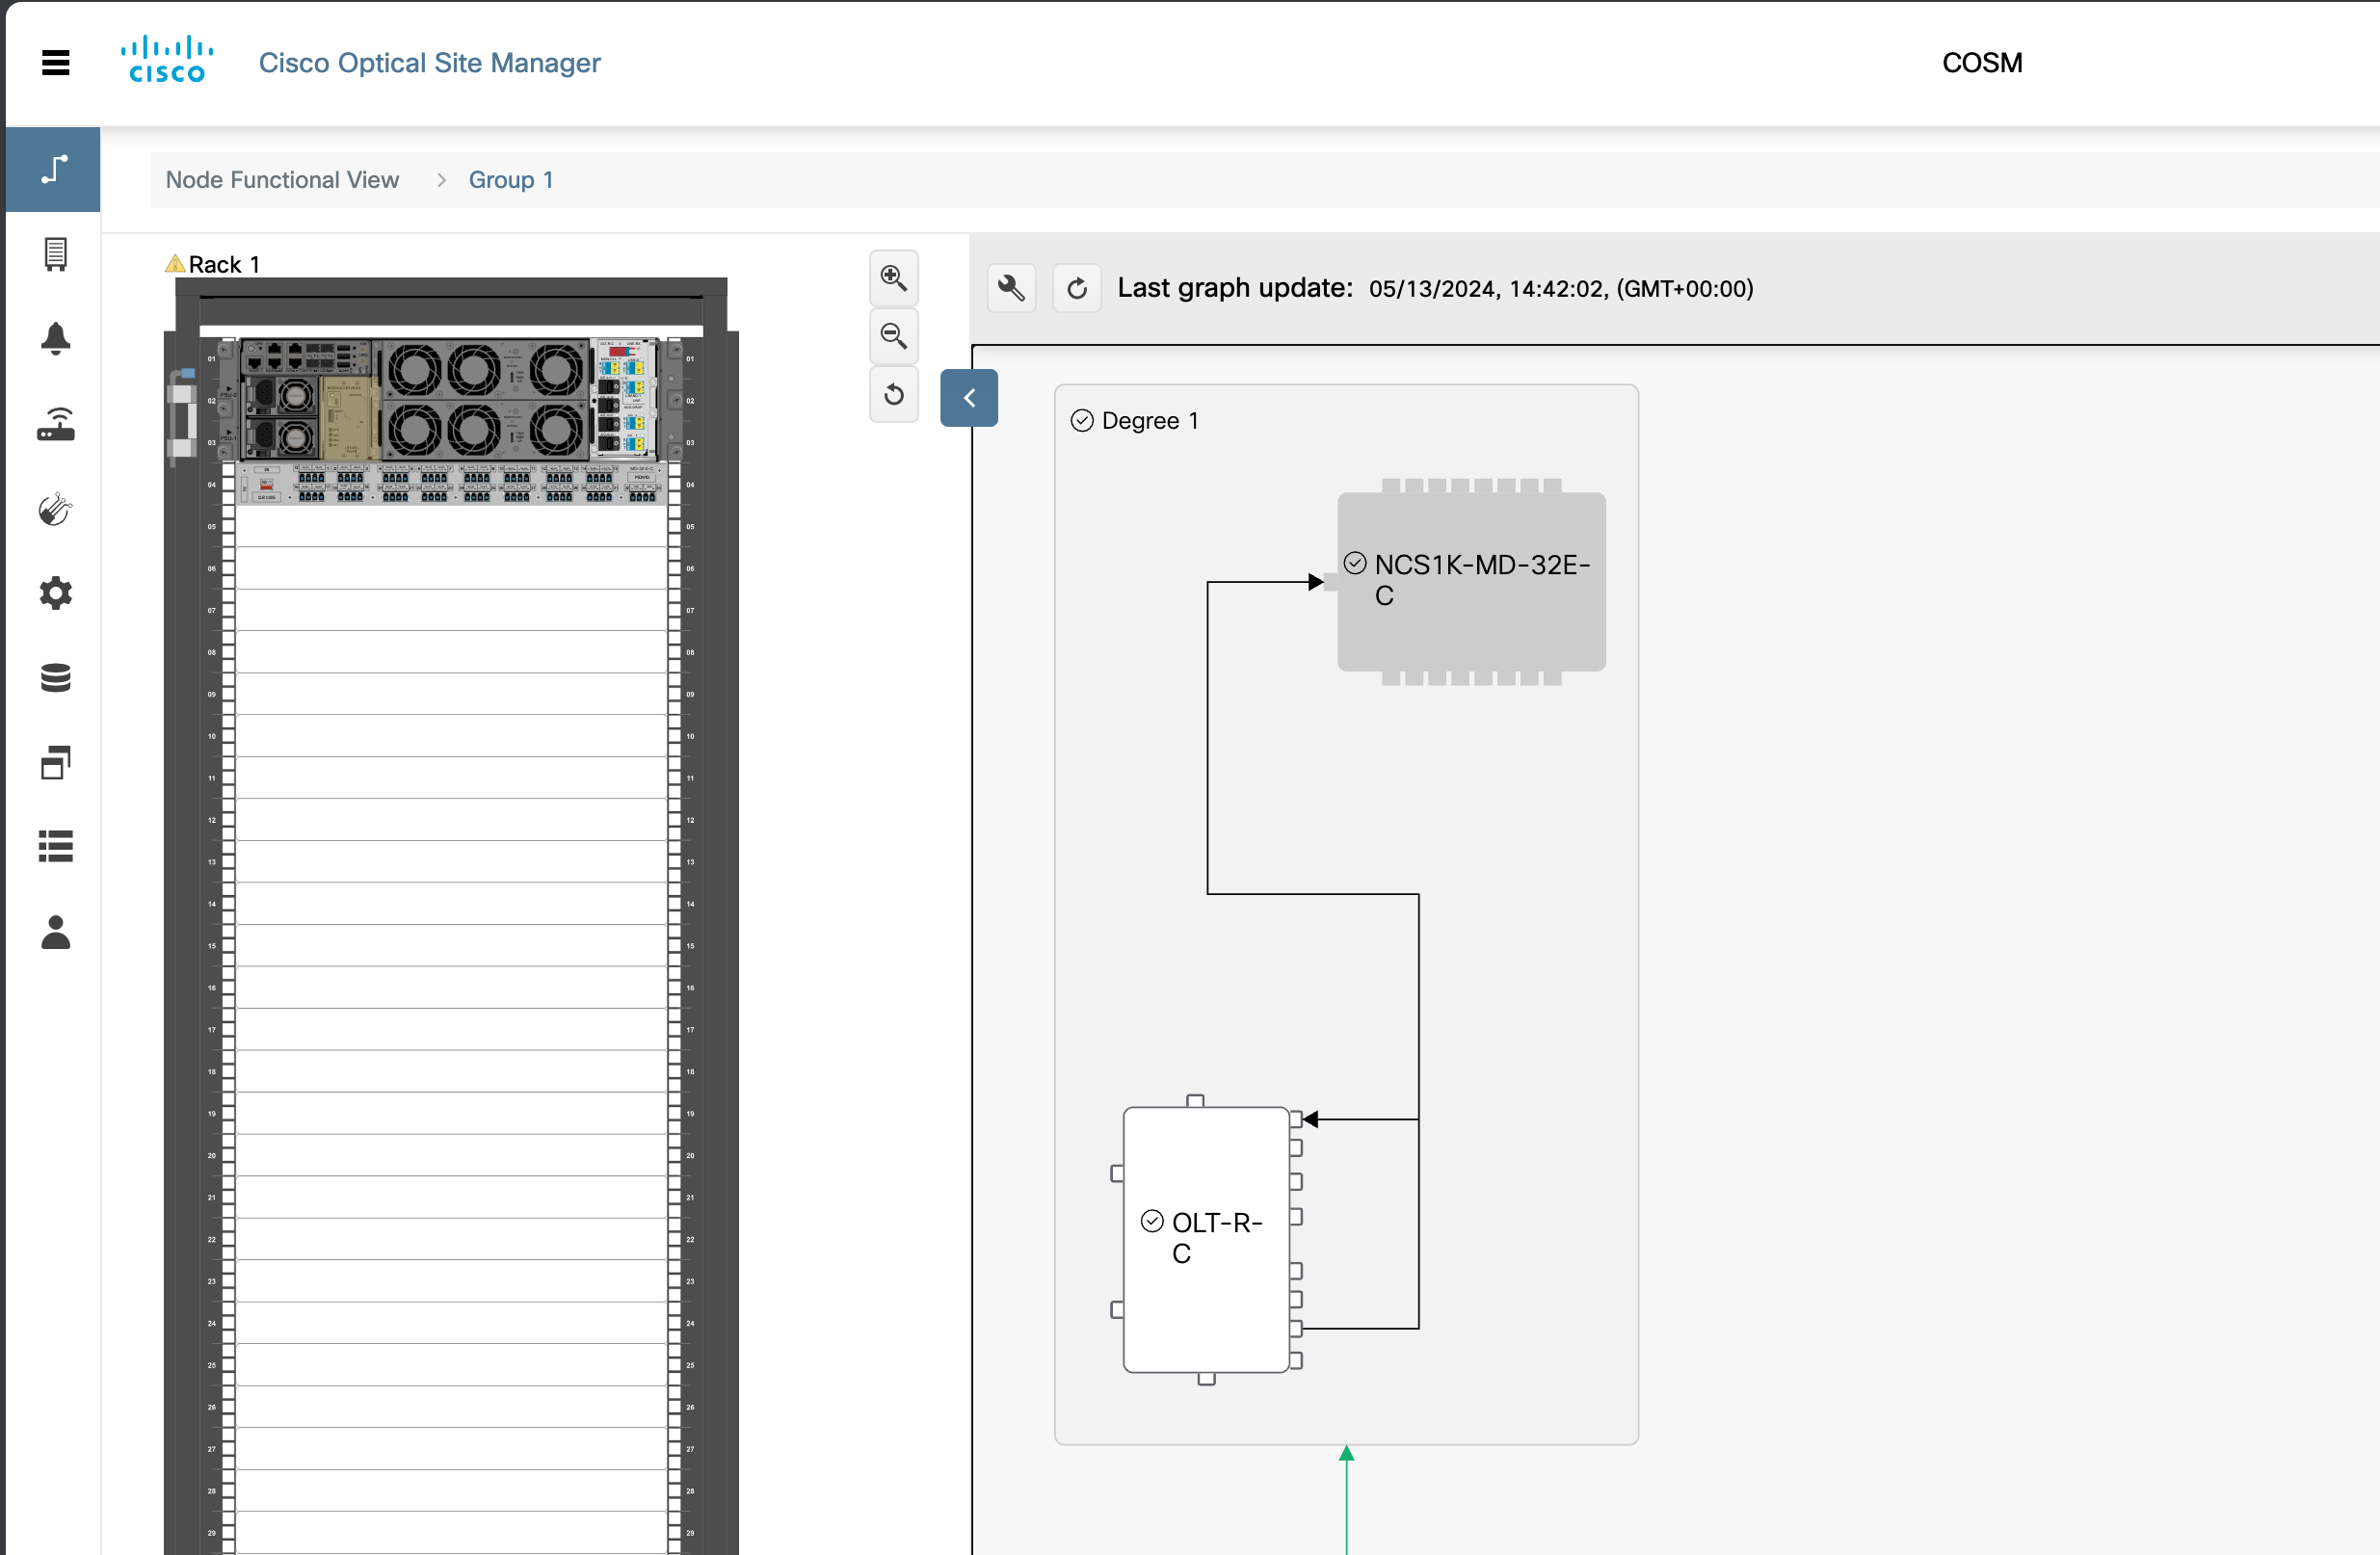
Task: Open the user profile sidebar icon
Action: [x=54, y=934]
